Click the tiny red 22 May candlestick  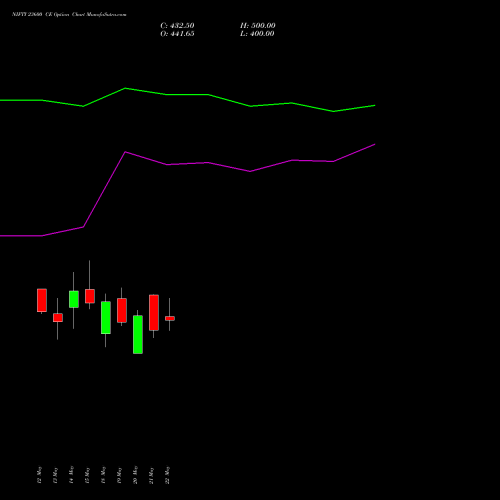point(170,318)
